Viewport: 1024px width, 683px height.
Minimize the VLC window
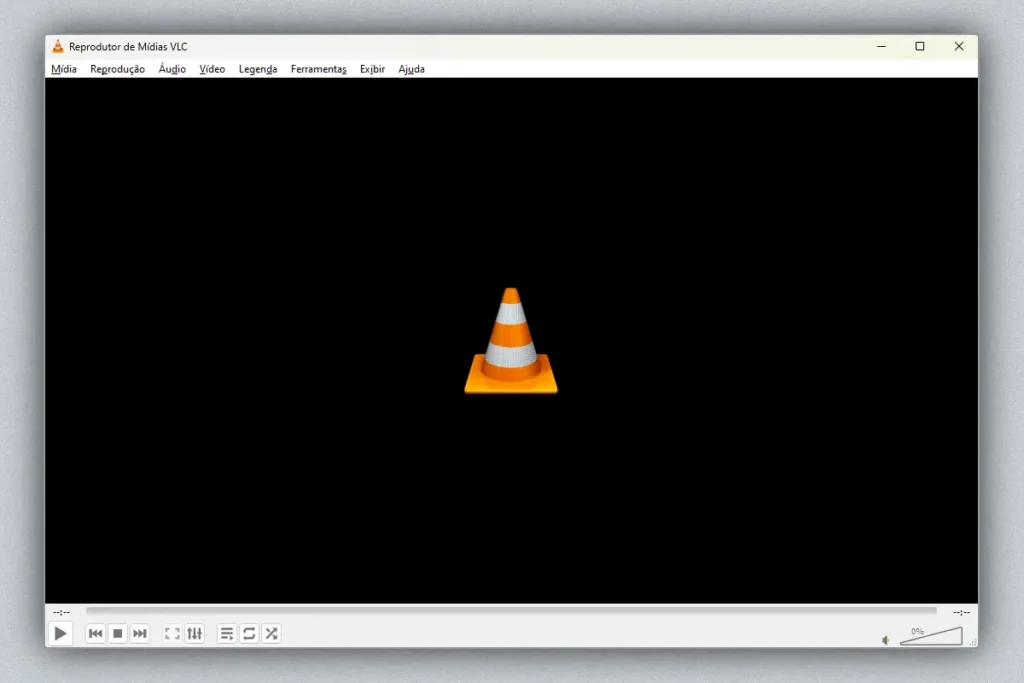click(x=882, y=46)
